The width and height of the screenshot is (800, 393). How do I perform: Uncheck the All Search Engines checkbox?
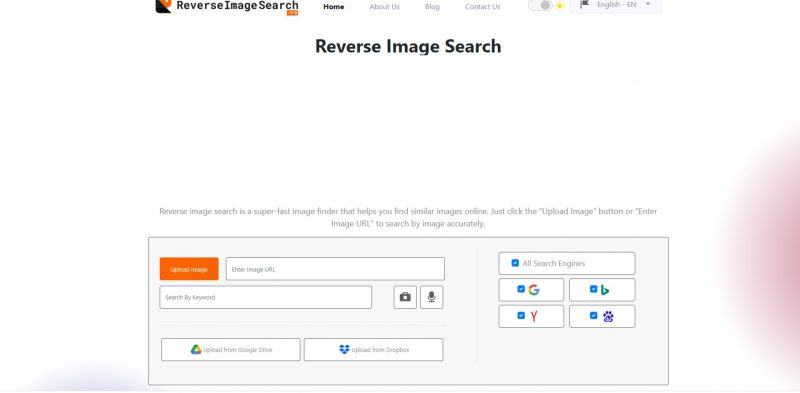coord(515,263)
